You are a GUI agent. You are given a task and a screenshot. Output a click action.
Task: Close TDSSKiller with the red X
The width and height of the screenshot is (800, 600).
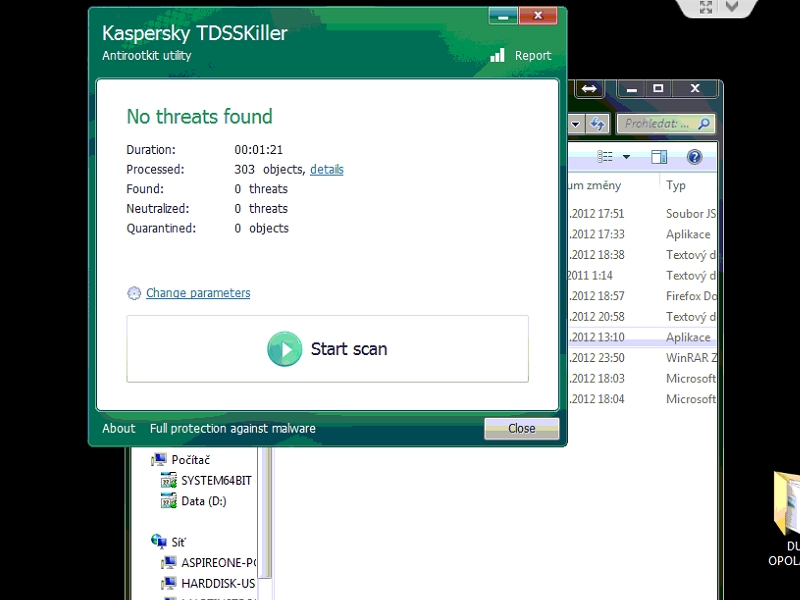[x=538, y=16]
